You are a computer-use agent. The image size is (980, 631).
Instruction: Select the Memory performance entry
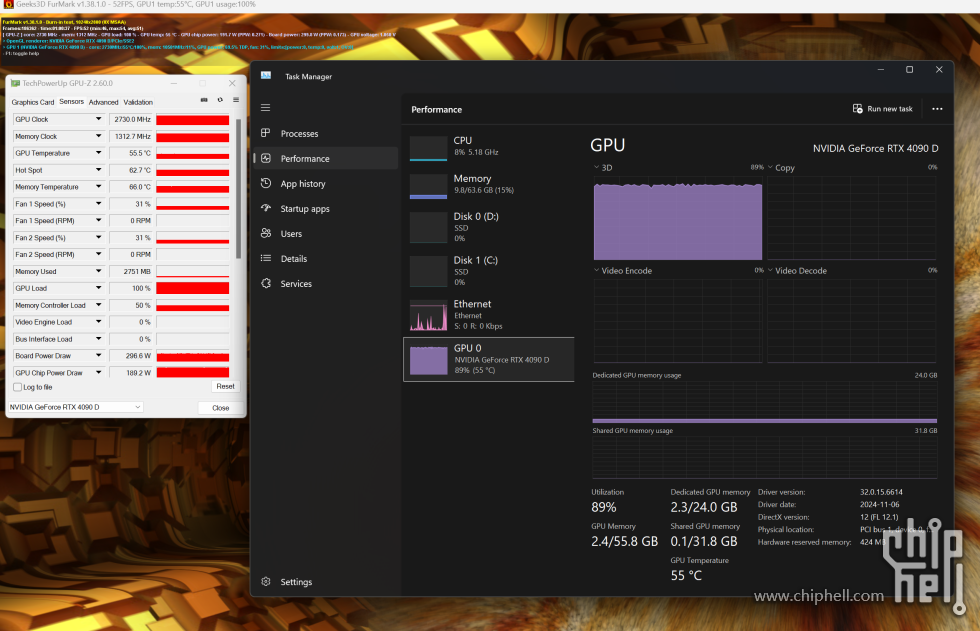click(x=489, y=184)
